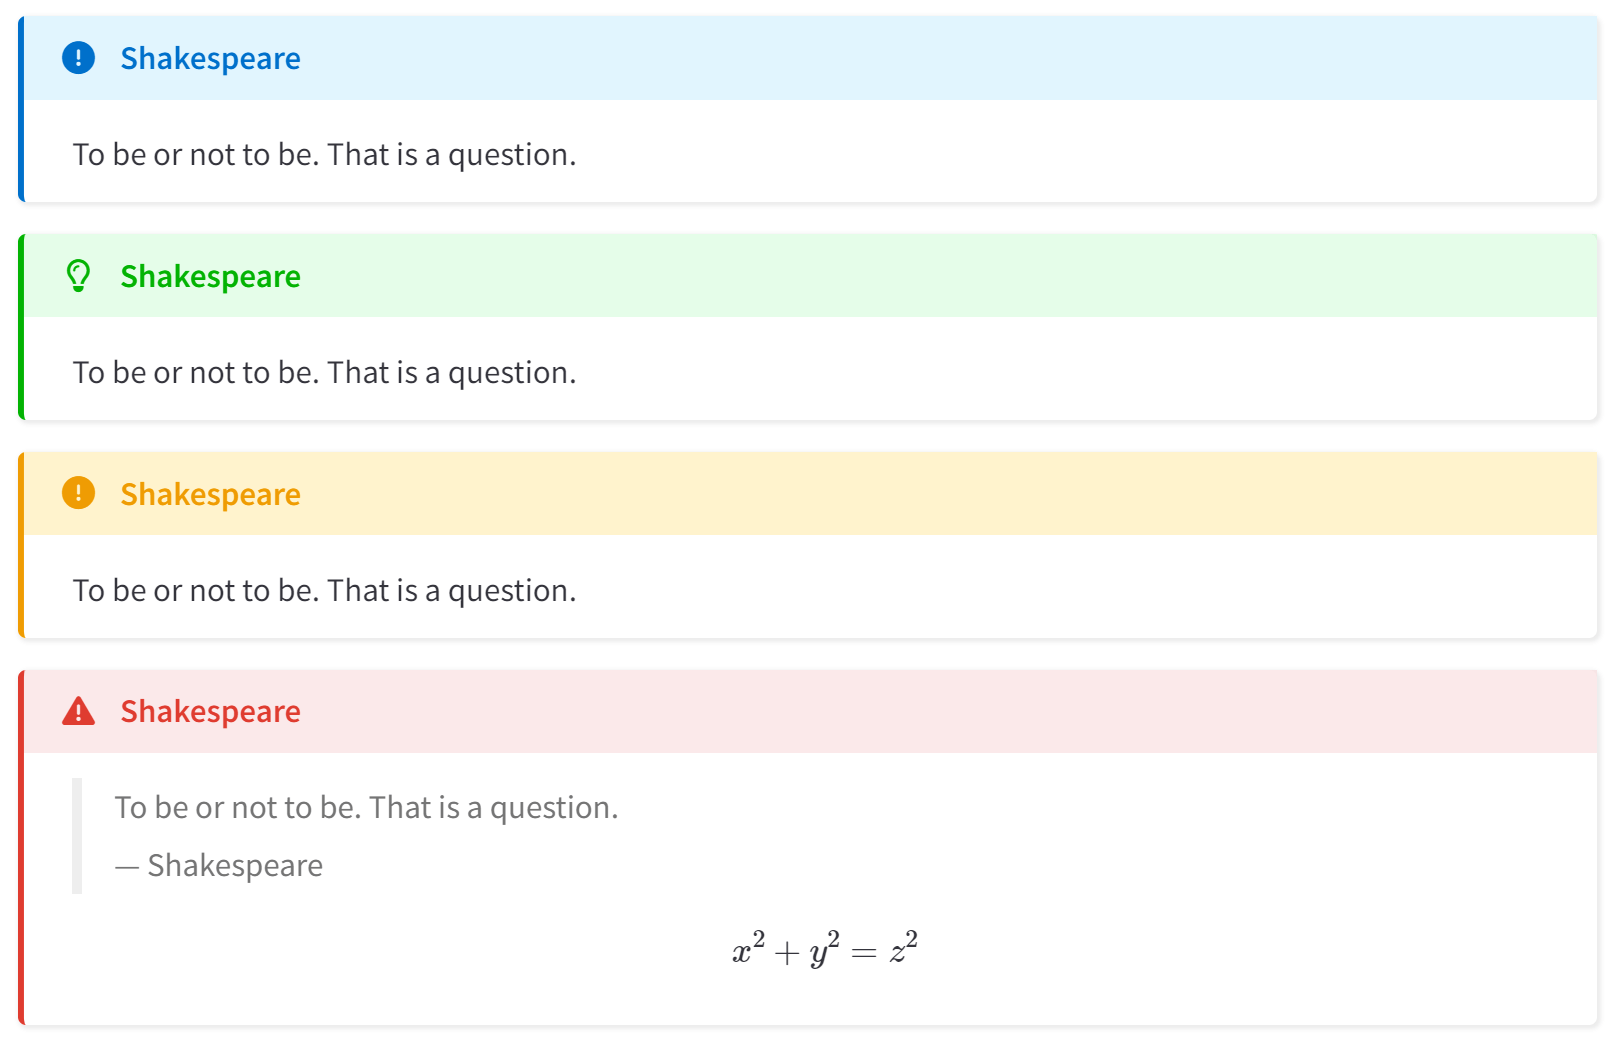Viewport: 1621px width, 1049px height.
Task: Click the orange exclamation circle icon
Action: [78, 493]
